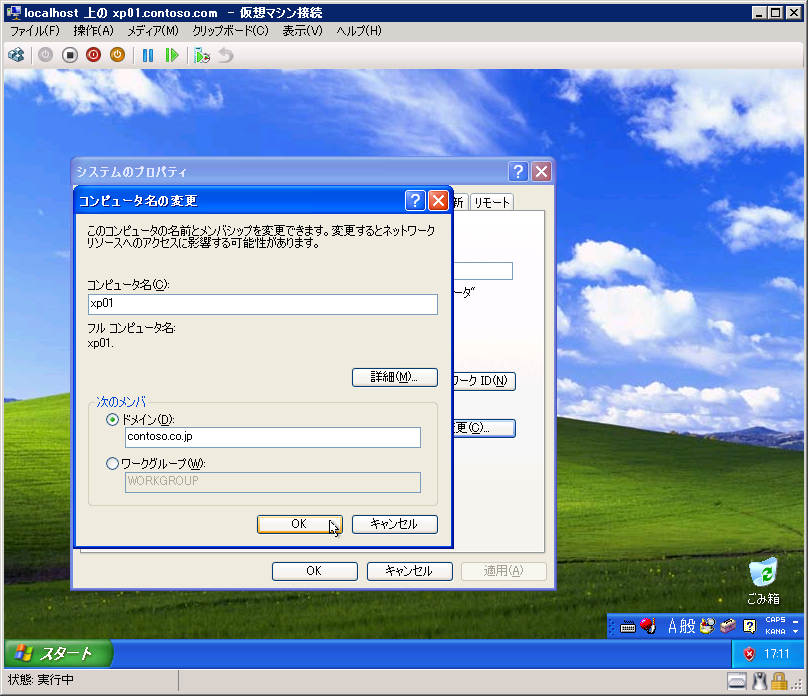
Task: Open the language bar options arrow
Action: pos(796,632)
